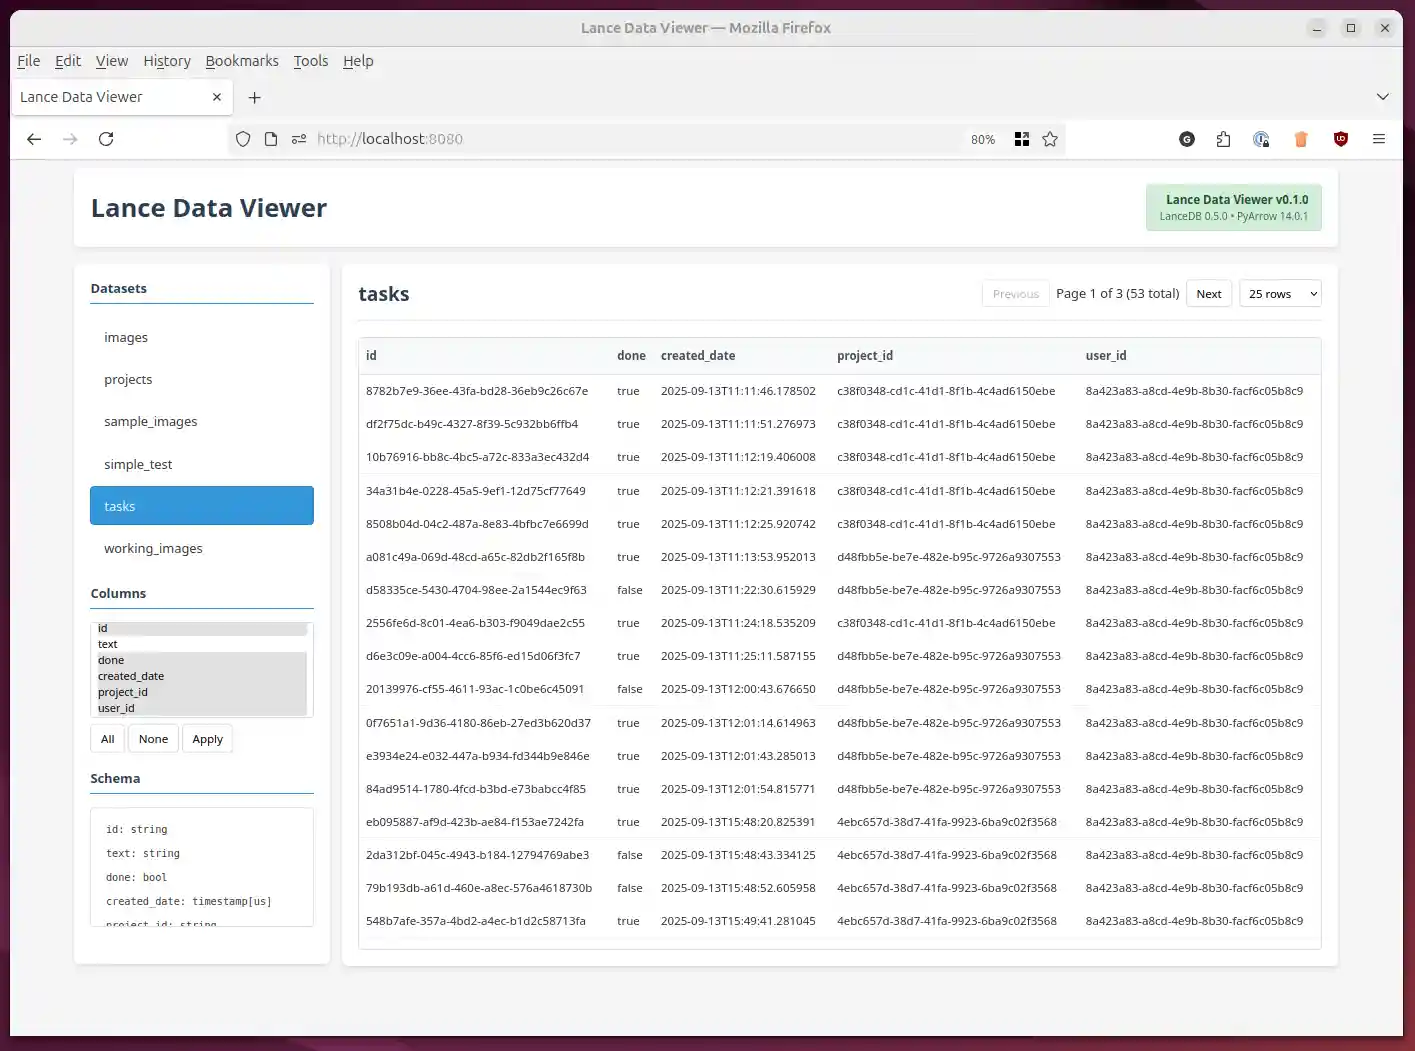Click the Grammarly extension icon

coord(1186,139)
